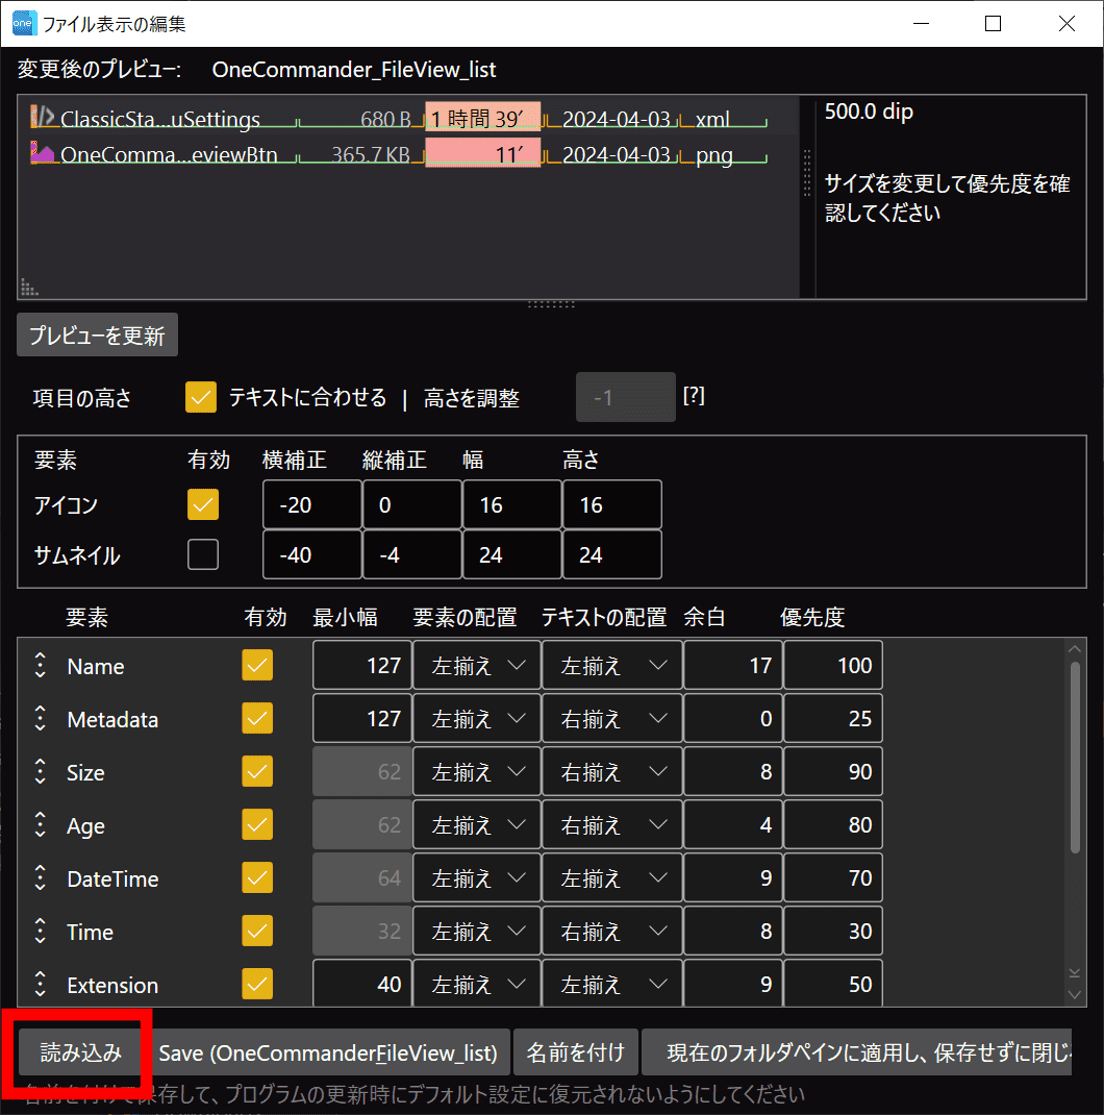Disable the Age column checkbox

point(257,825)
